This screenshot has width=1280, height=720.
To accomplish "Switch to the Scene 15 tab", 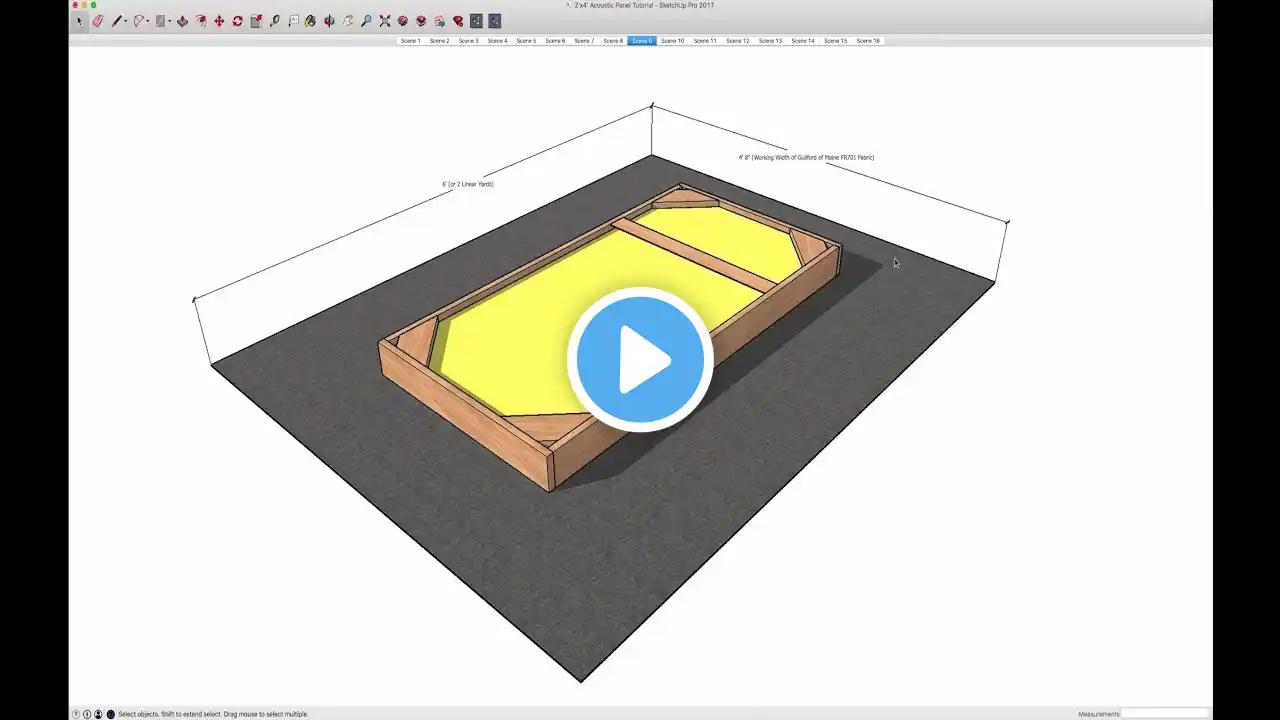I will [x=835, y=41].
